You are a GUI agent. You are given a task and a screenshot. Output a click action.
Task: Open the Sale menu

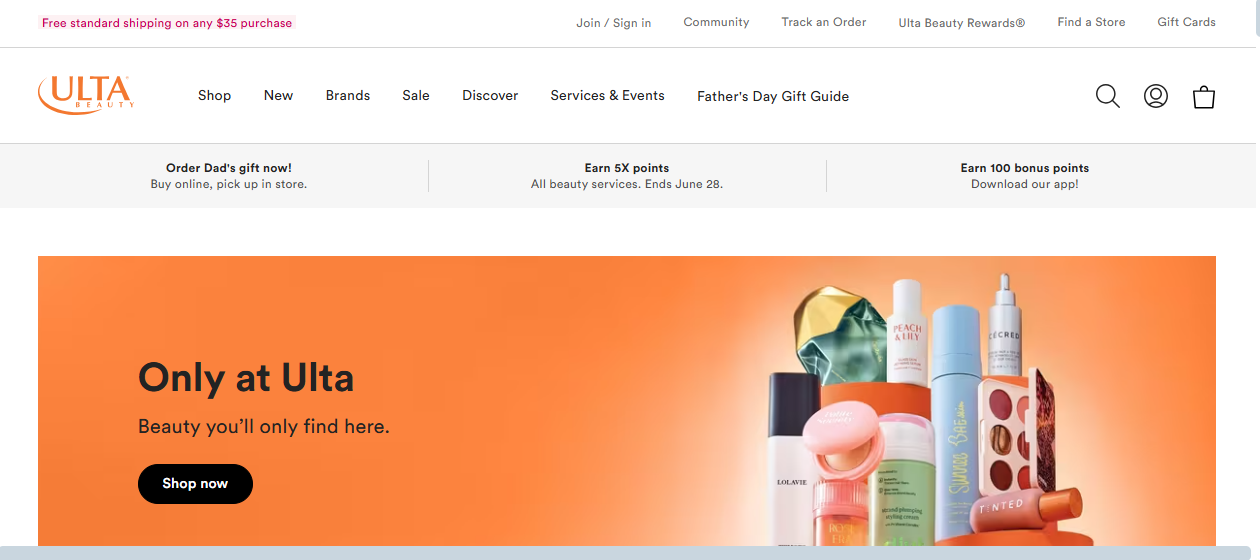tap(416, 96)
